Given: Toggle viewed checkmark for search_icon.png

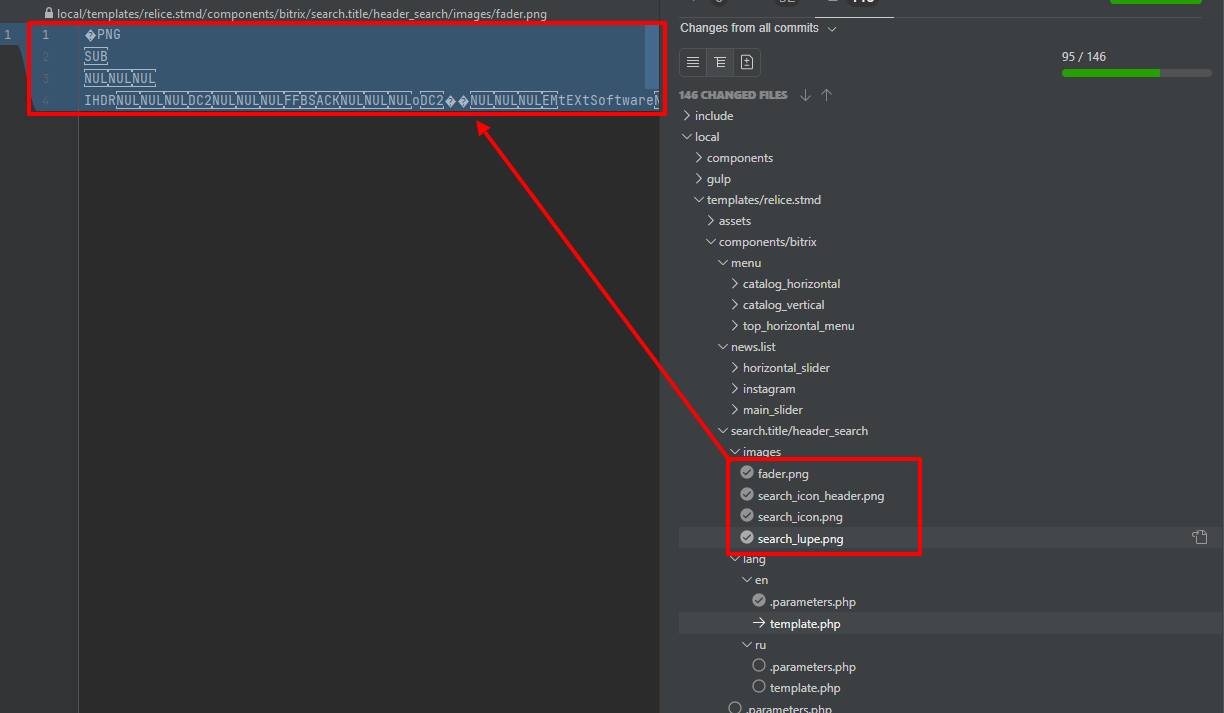Looking at the screenshot, I should pyautogui.click(x=747, y=516).
